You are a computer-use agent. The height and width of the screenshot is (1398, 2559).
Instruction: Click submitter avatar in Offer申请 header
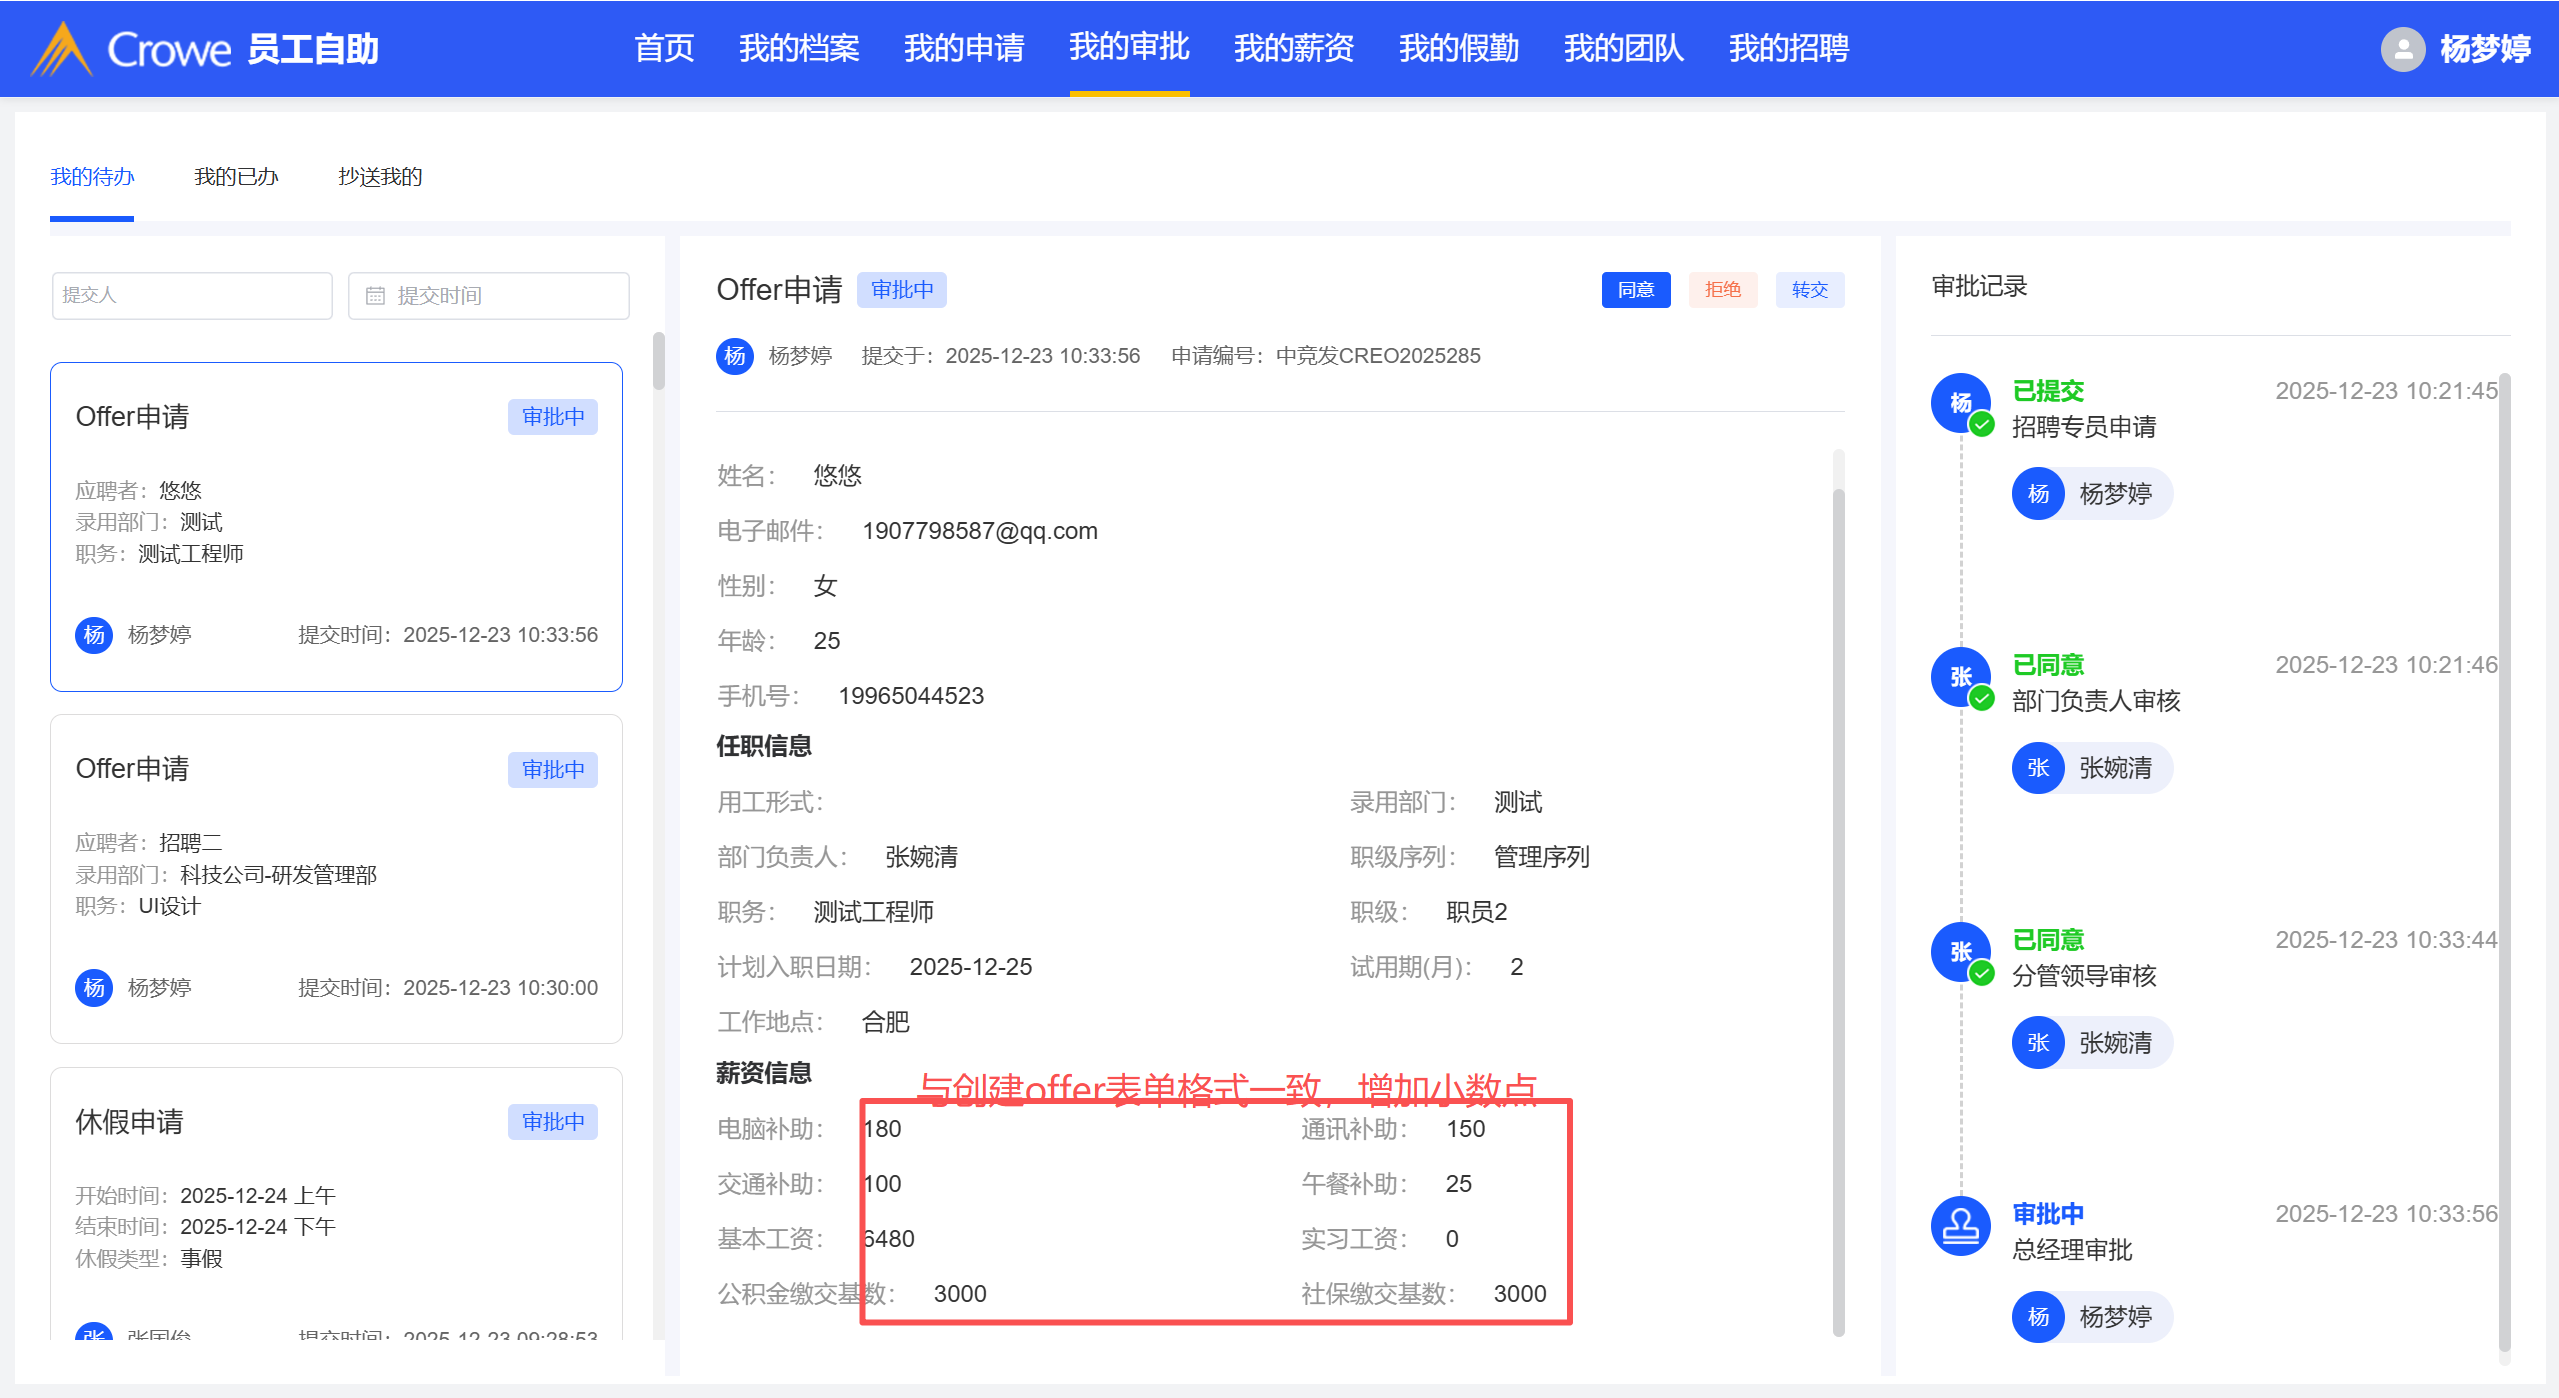pos(735,356)
